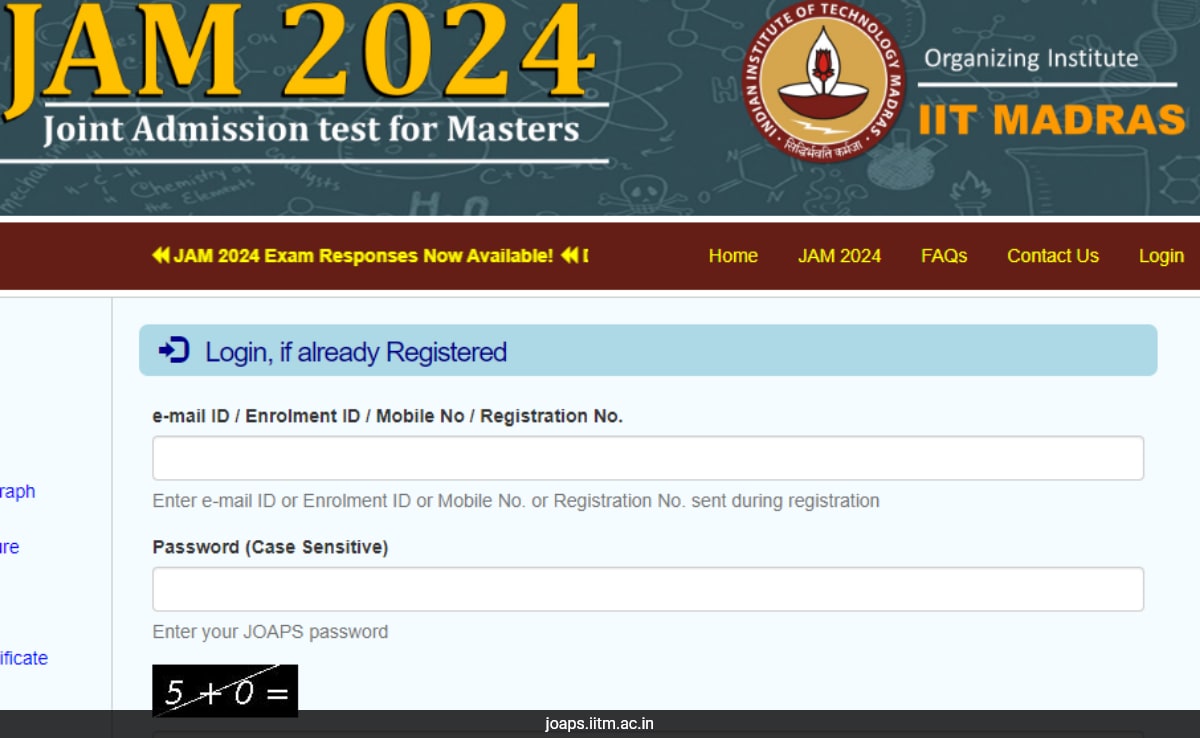Click the joaps.iitm.ac.in address label
Viewport: 1200px width, 738px height.
click(600, 723)
